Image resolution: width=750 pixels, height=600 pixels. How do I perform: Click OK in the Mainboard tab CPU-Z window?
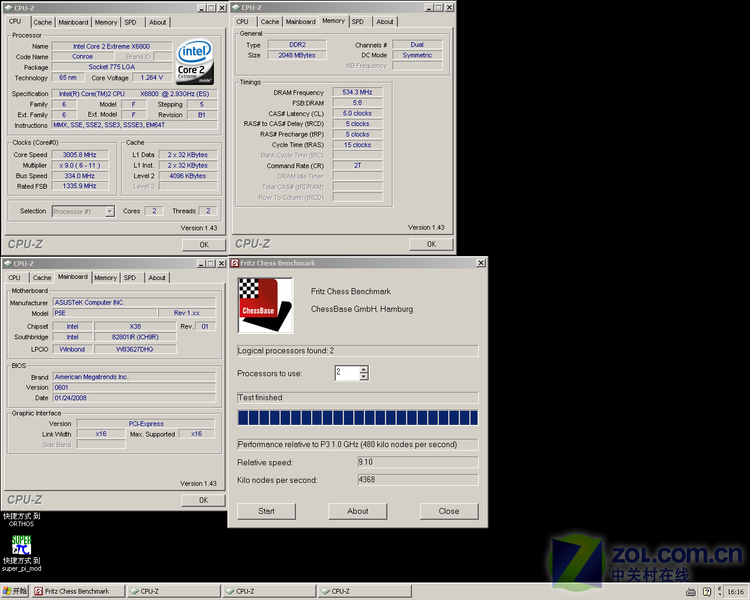pos(203,500)
